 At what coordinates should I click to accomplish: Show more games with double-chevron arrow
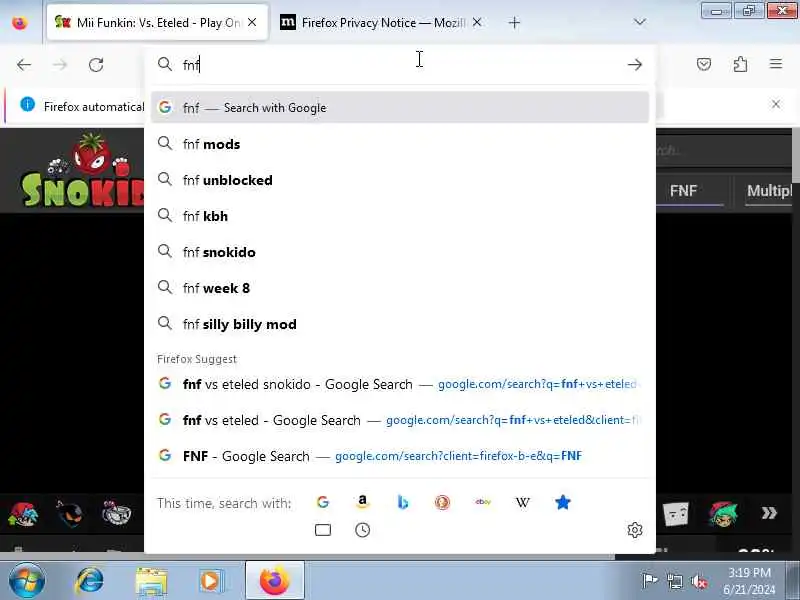tap(769, 513)
